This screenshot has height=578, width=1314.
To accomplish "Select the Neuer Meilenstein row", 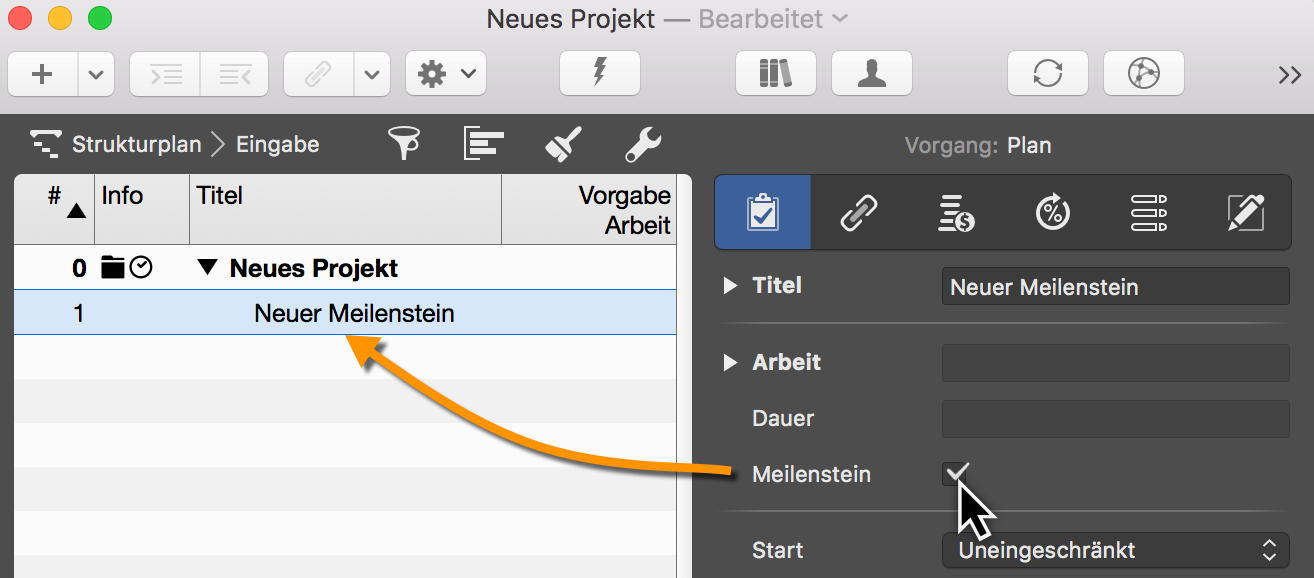I will (353, 313).
